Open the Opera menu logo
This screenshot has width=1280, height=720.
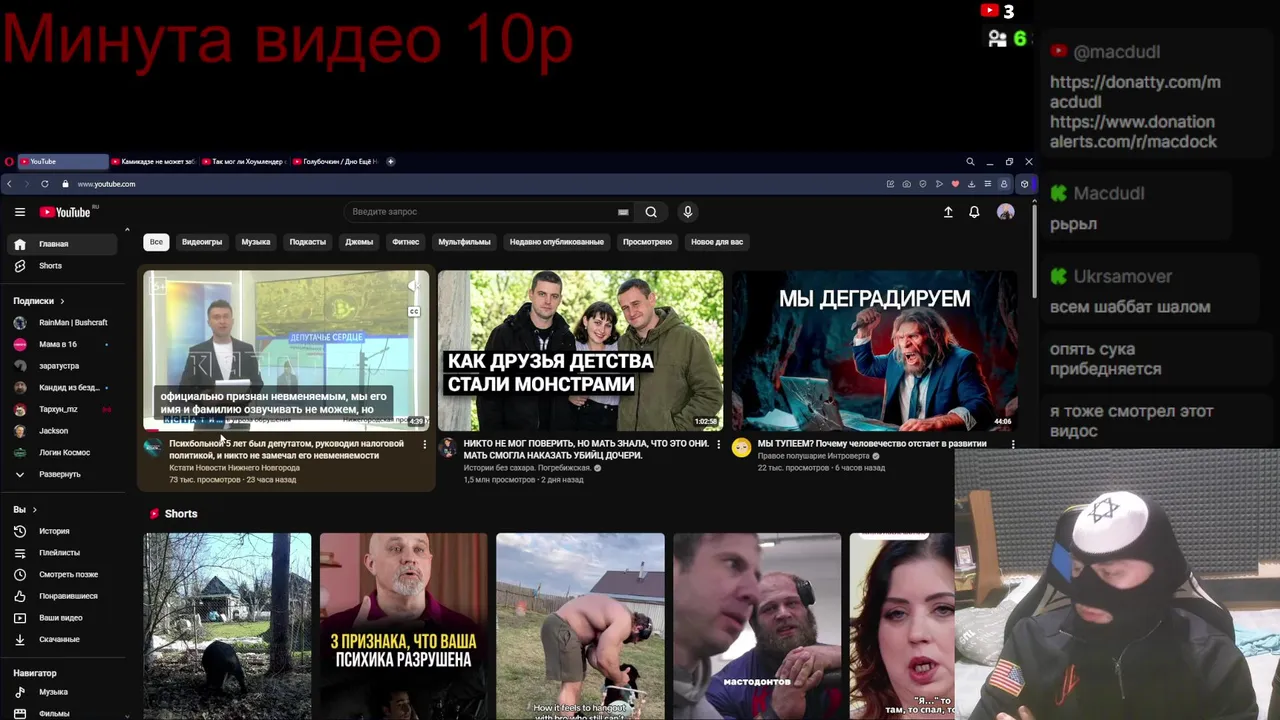9,161
